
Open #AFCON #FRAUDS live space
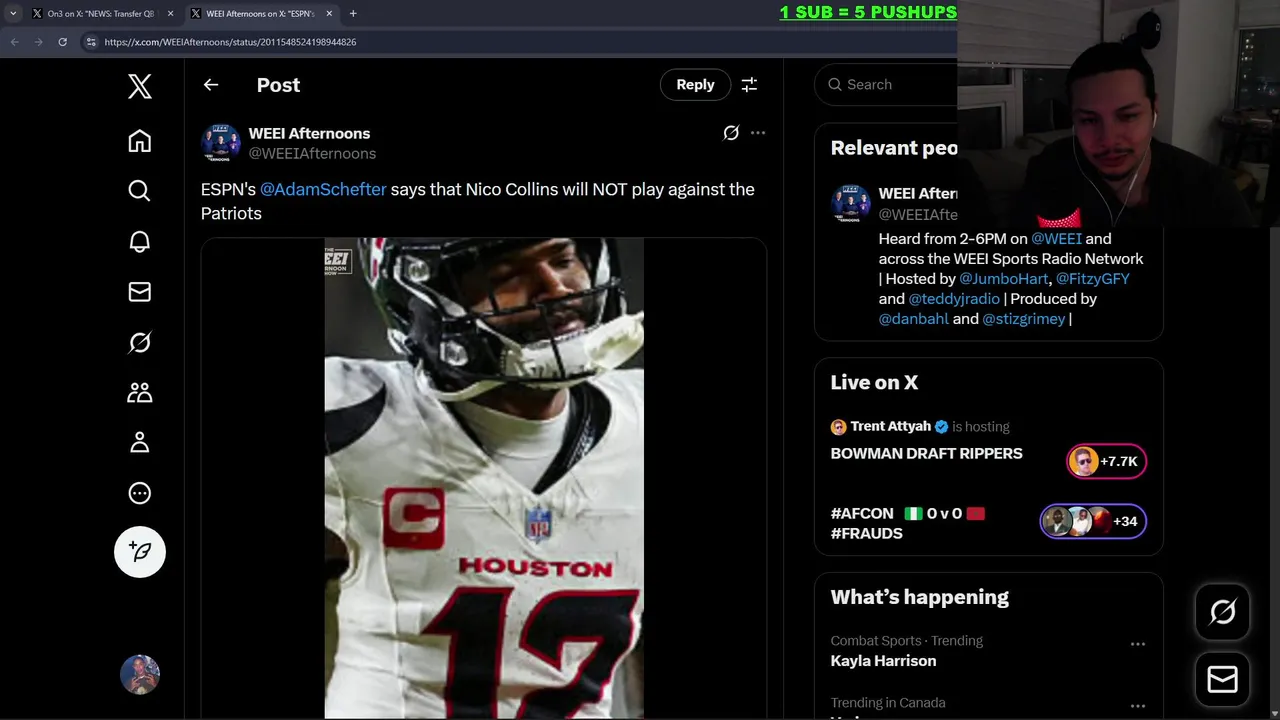907,523
